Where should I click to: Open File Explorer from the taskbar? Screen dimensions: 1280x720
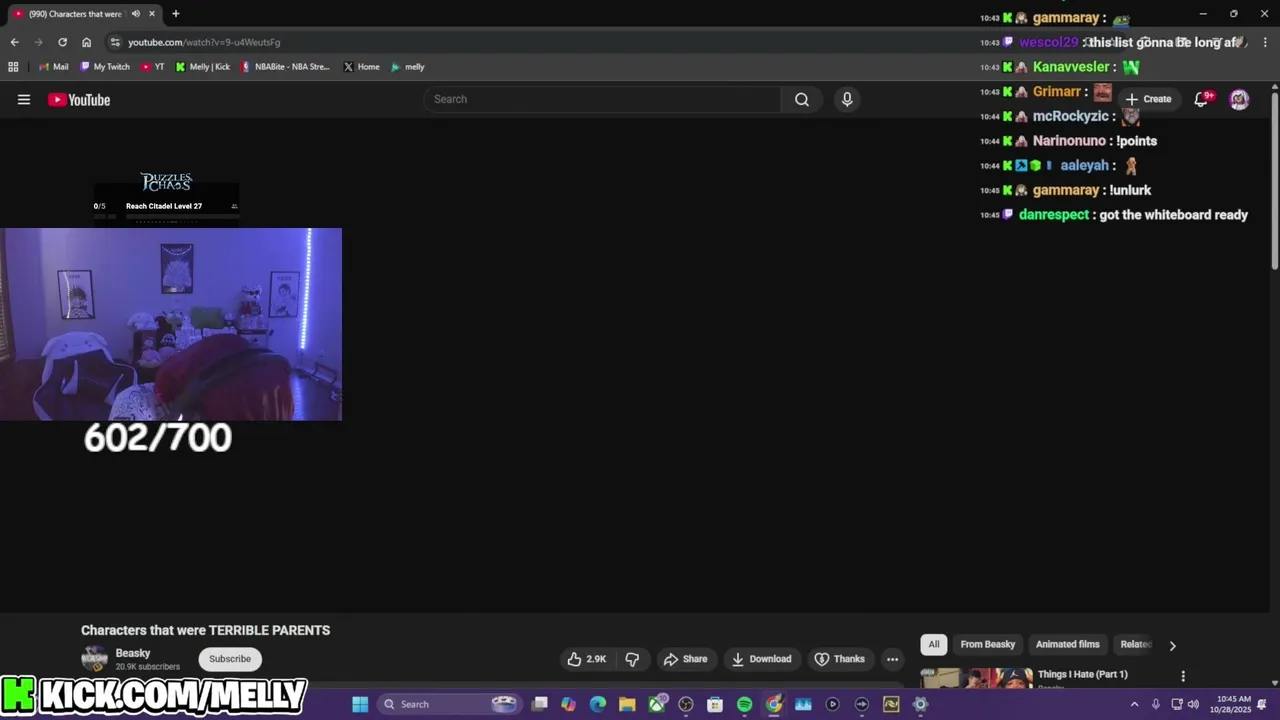coord(627,704)
